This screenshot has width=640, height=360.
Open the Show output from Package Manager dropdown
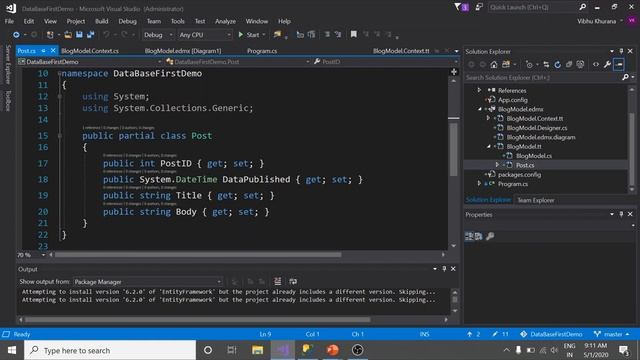(148, 282)
